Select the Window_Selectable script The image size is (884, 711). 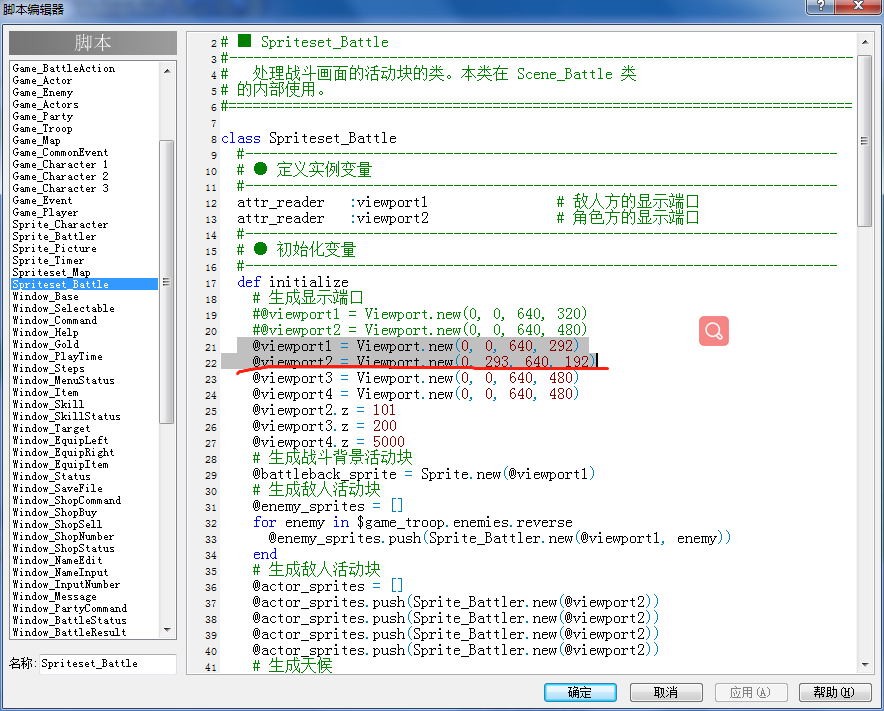[x=64, y=308]
